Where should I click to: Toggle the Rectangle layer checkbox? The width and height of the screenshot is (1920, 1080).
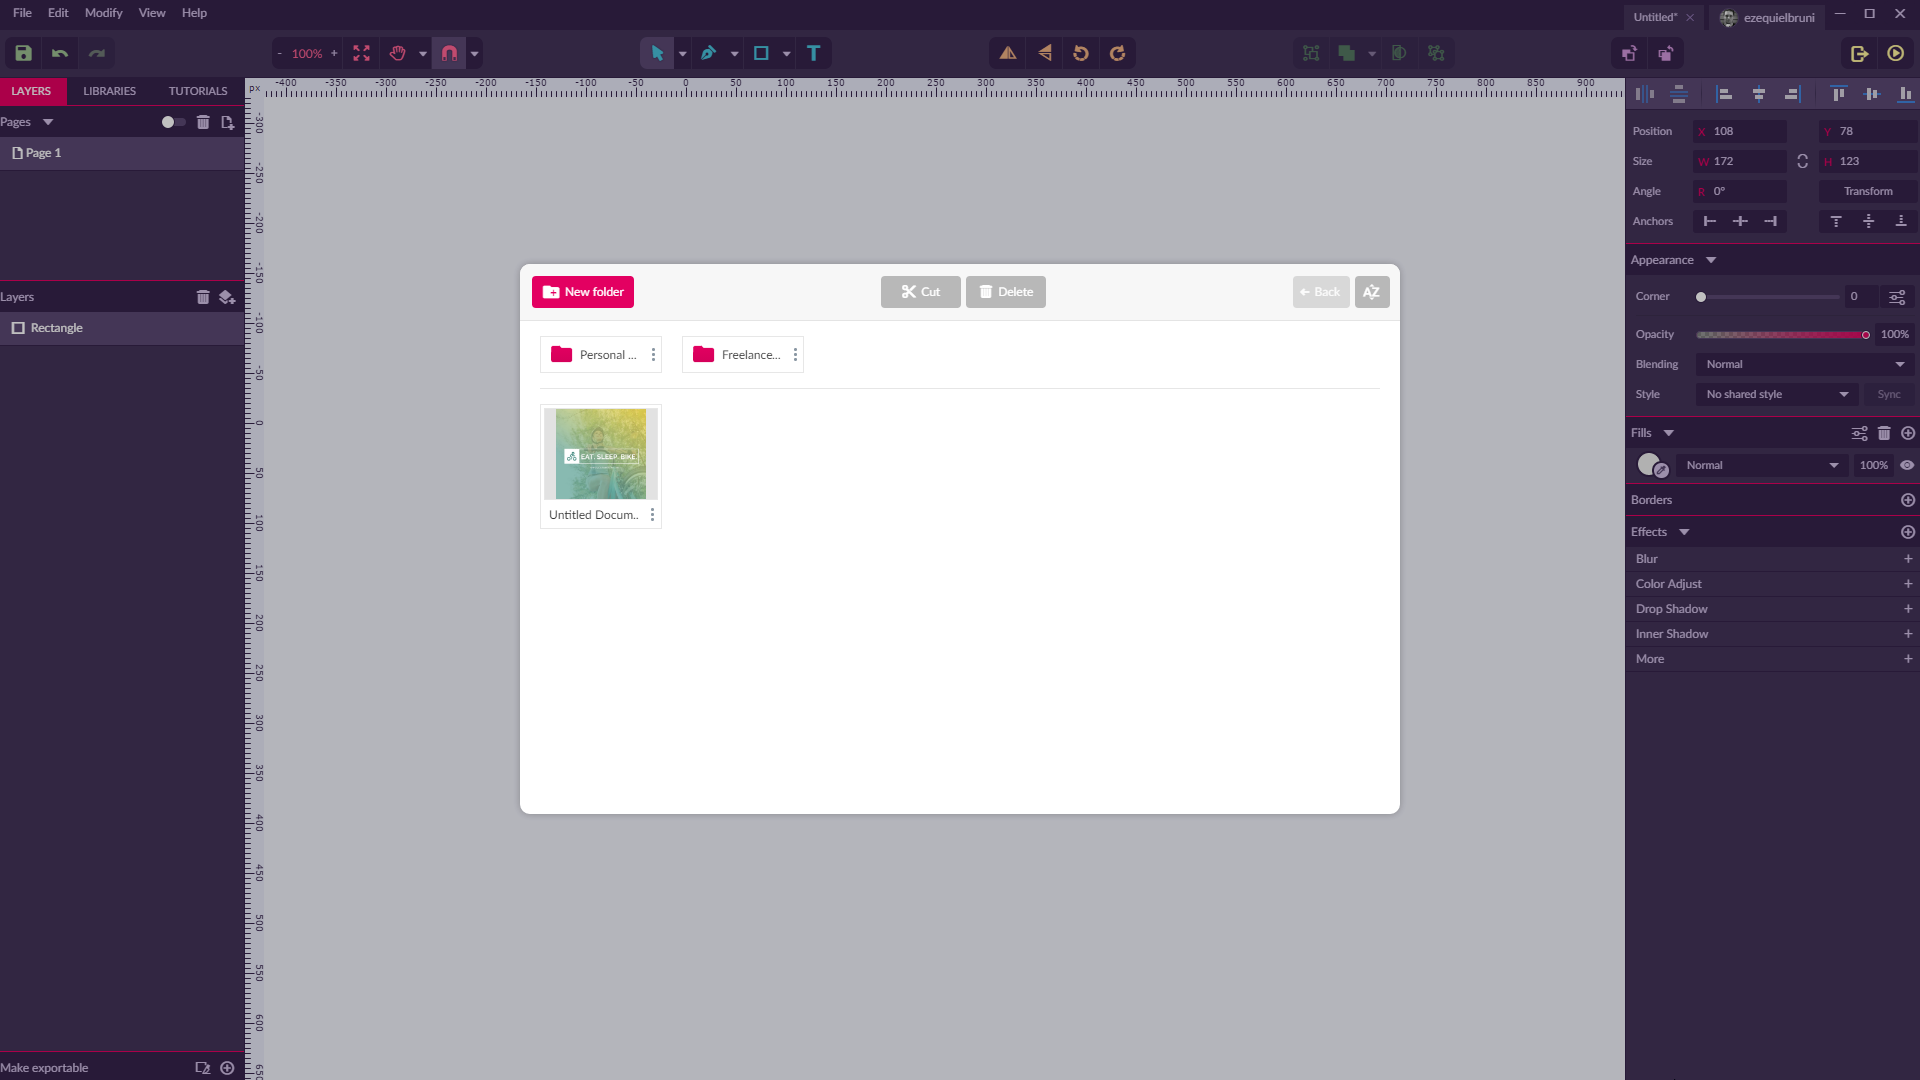point(18,328)
